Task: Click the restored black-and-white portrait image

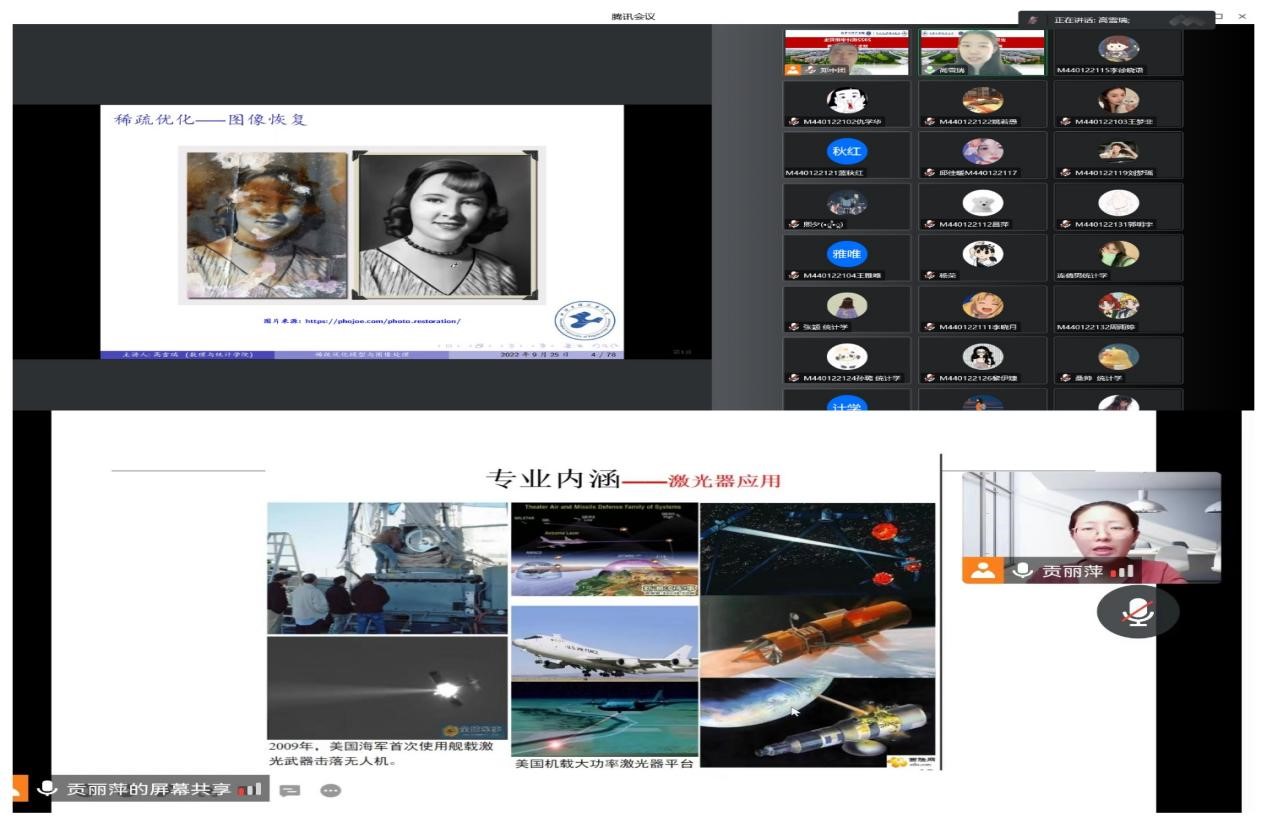Action: [x=445, y=223]
